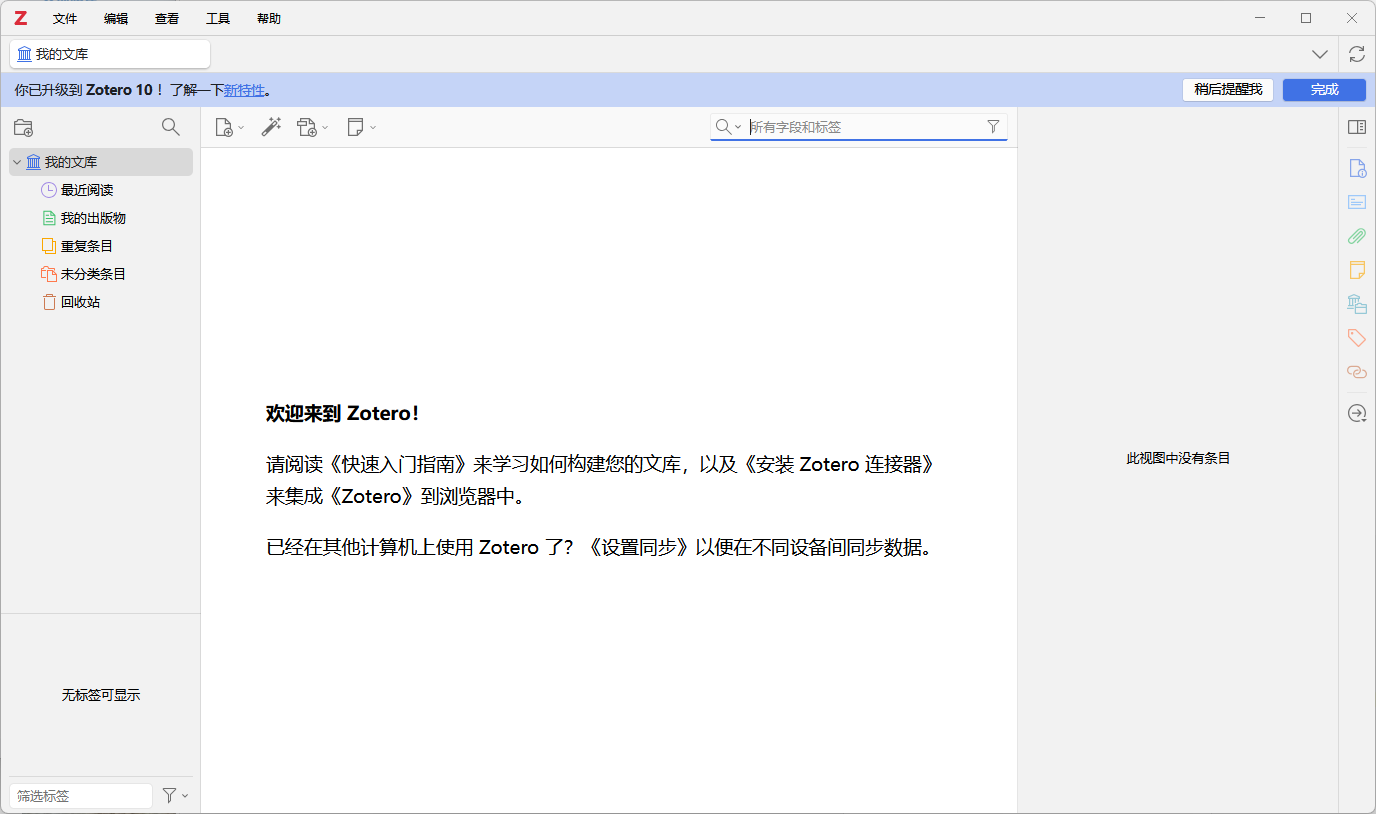Click the blue 完成 button
This screenshot has width=1376, height=814.
1324,90
